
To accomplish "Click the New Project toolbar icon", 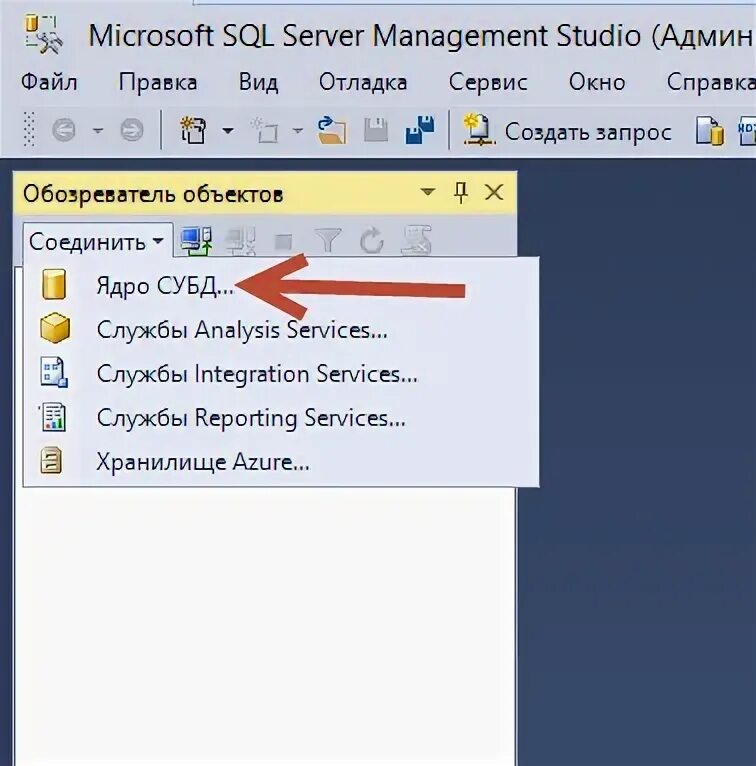I will (x=192, y=130).
